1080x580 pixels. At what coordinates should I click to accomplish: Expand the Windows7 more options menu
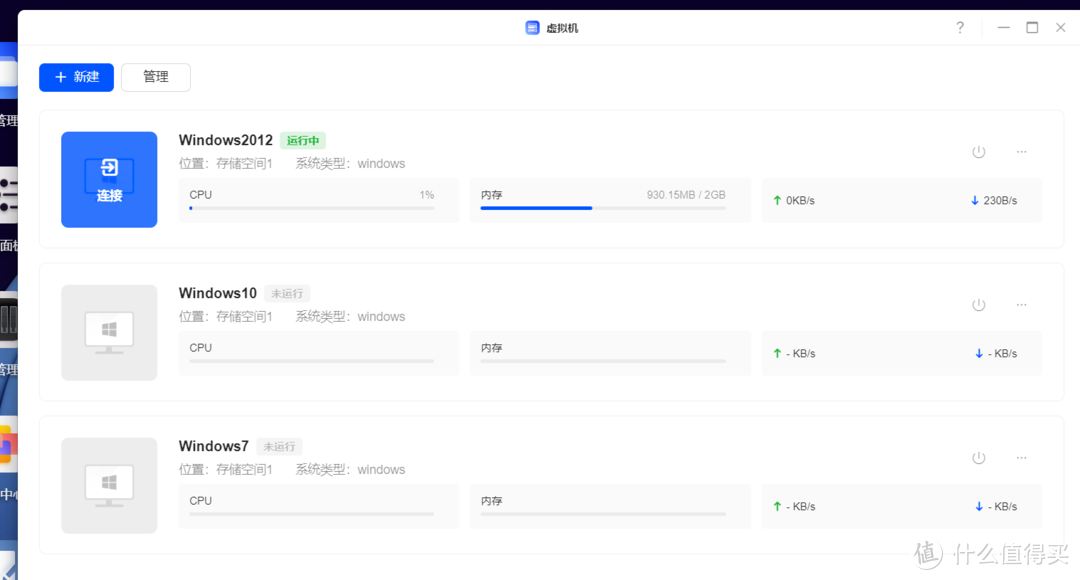click(1021, 458)
